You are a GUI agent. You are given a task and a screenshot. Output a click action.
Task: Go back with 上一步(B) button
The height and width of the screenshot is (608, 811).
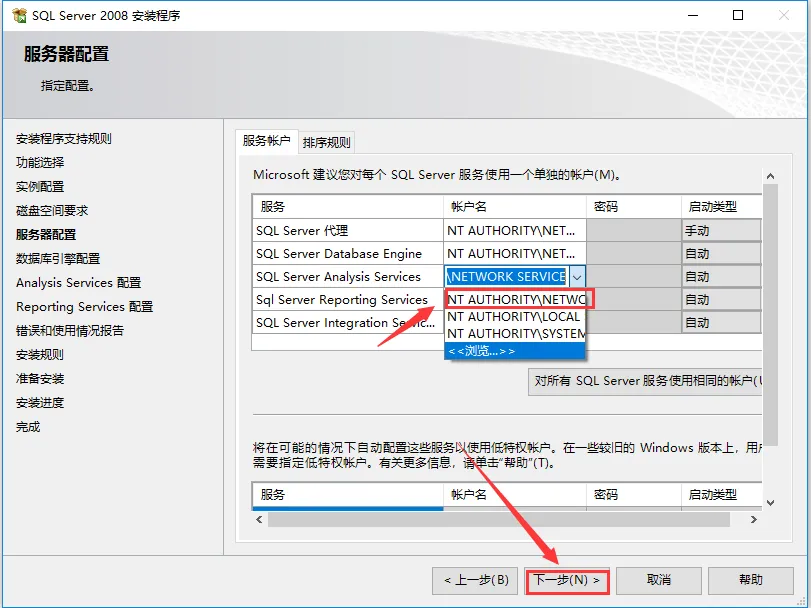tap(476, 580)
